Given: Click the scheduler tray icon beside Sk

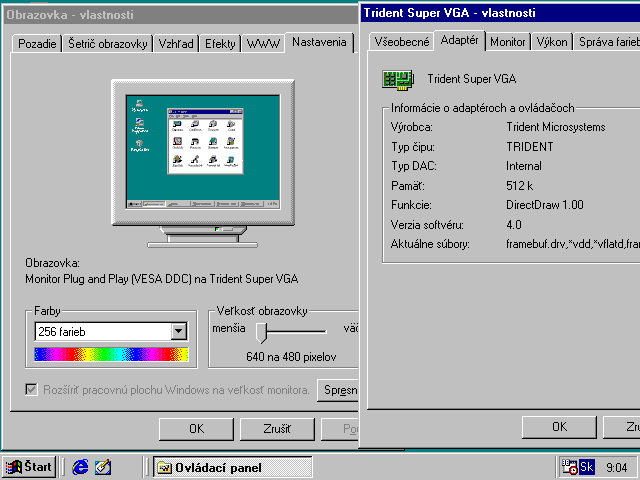Looking at the screenshot, I should point(570,467).
